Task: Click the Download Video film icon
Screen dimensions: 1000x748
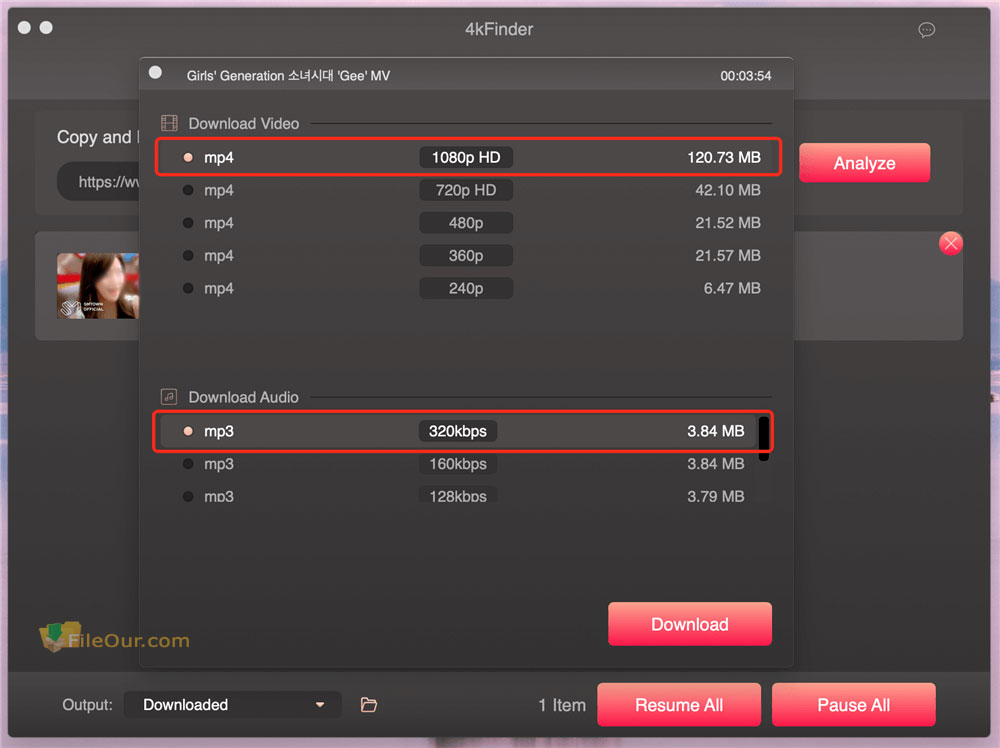Action: (x=169, y=123)
